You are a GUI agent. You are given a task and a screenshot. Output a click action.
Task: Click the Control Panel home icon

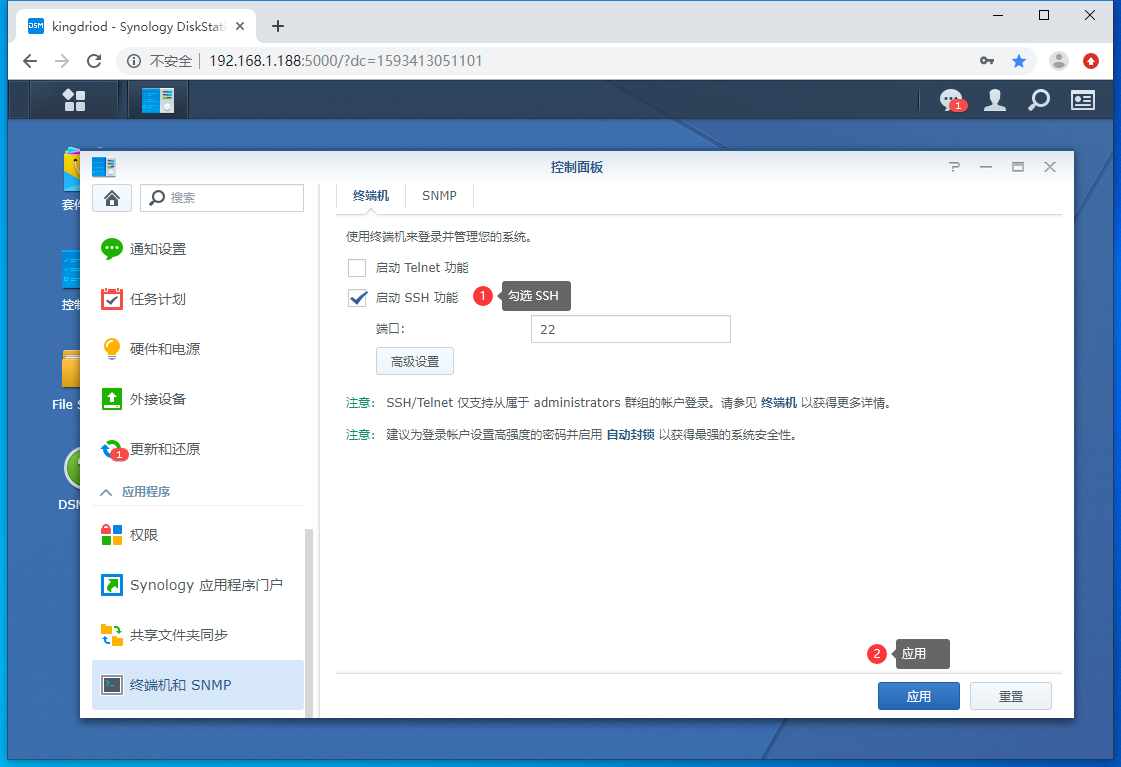[x=111, y=197]
